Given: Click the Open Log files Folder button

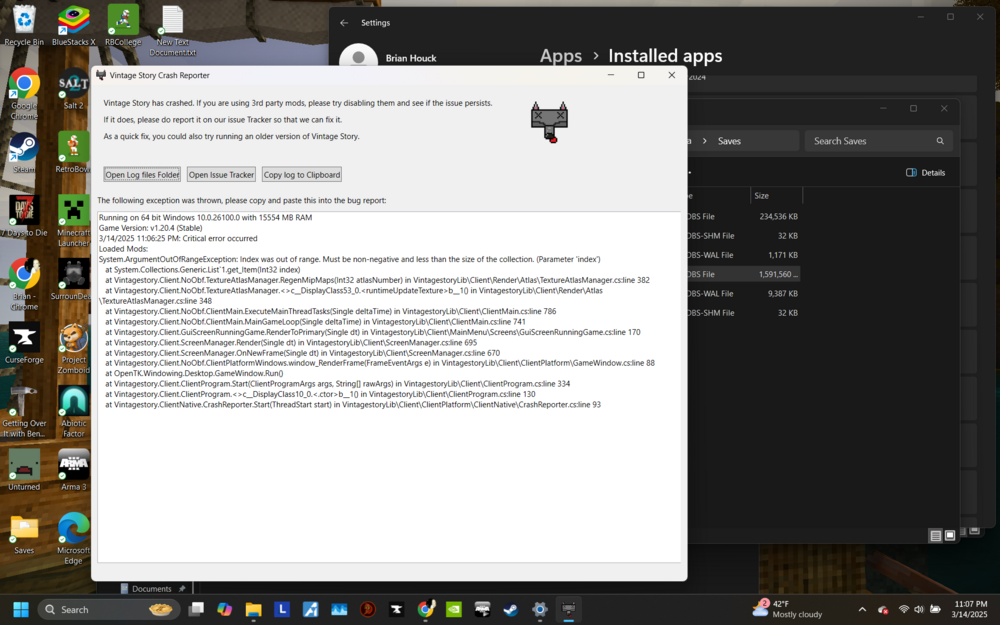Looking at the screenshot, I should tap(141, 173).
